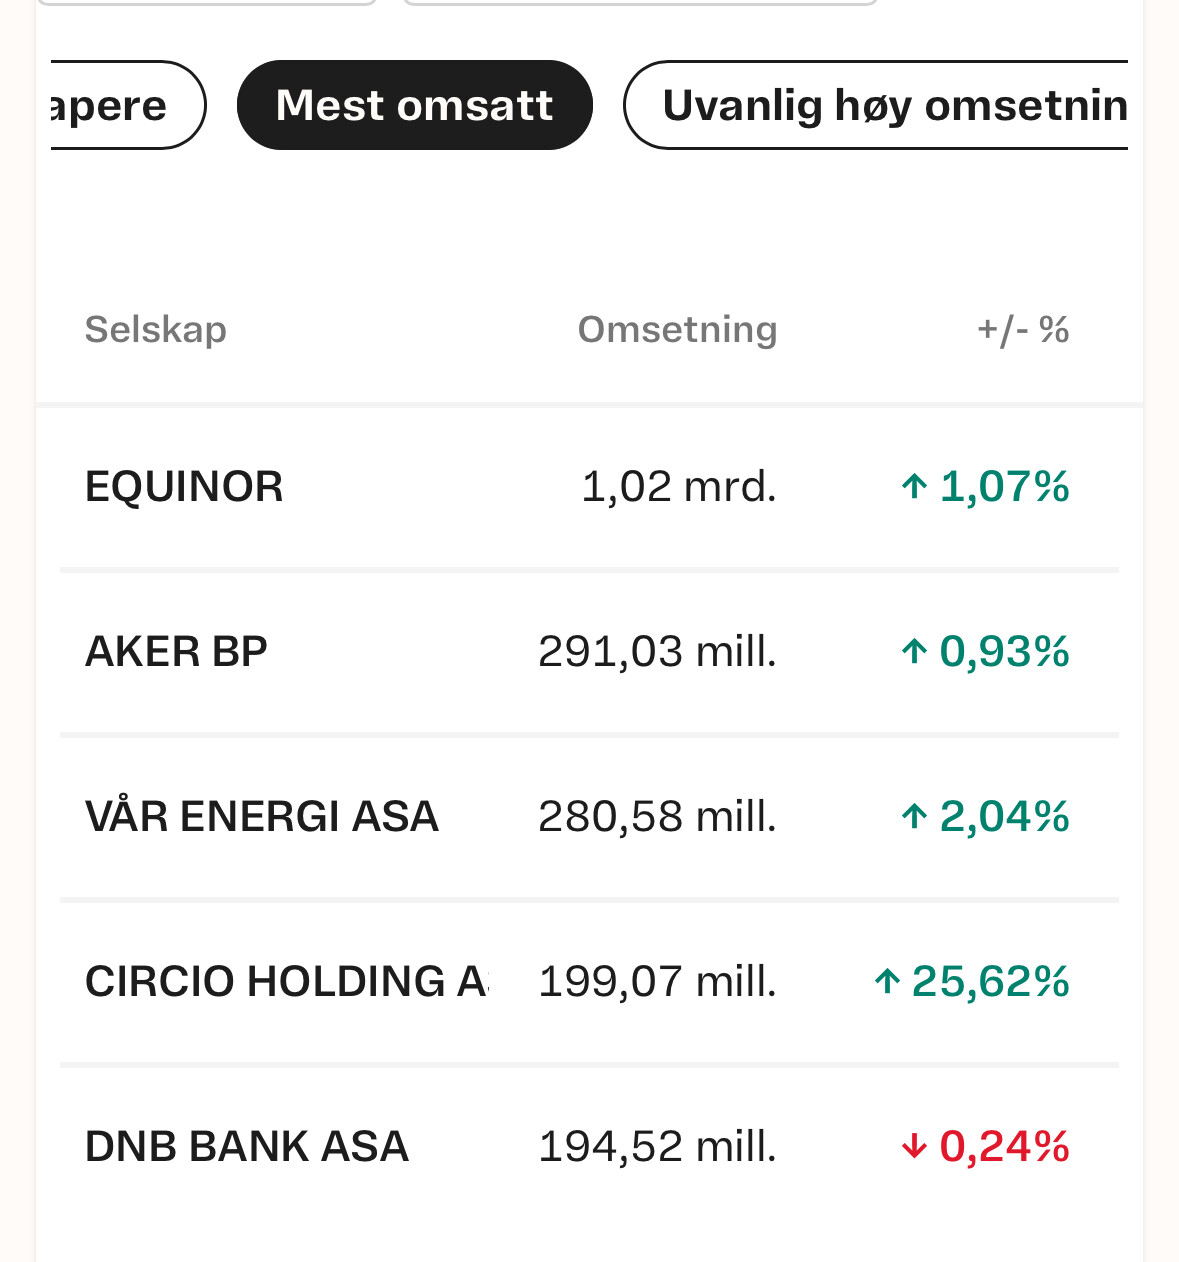Click the red down arrow for DNB Bank
The image size is (1179, 1262).
coord(914,1147)
